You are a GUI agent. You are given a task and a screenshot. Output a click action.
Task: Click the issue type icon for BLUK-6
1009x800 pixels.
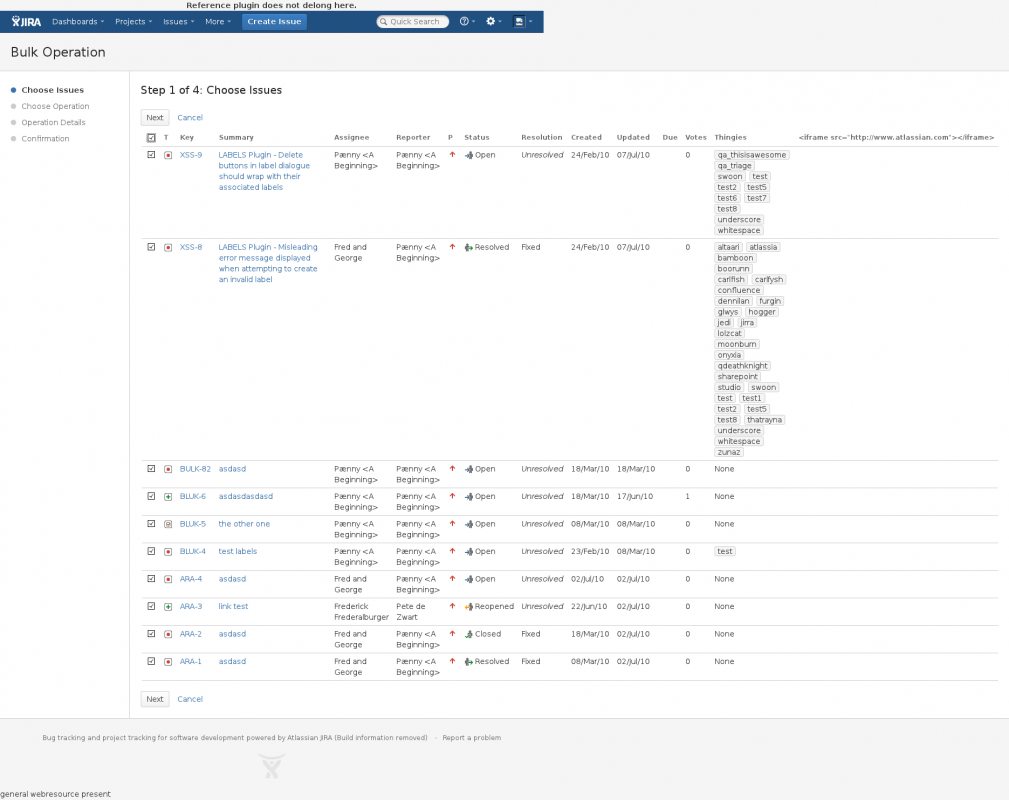[168, 497]
